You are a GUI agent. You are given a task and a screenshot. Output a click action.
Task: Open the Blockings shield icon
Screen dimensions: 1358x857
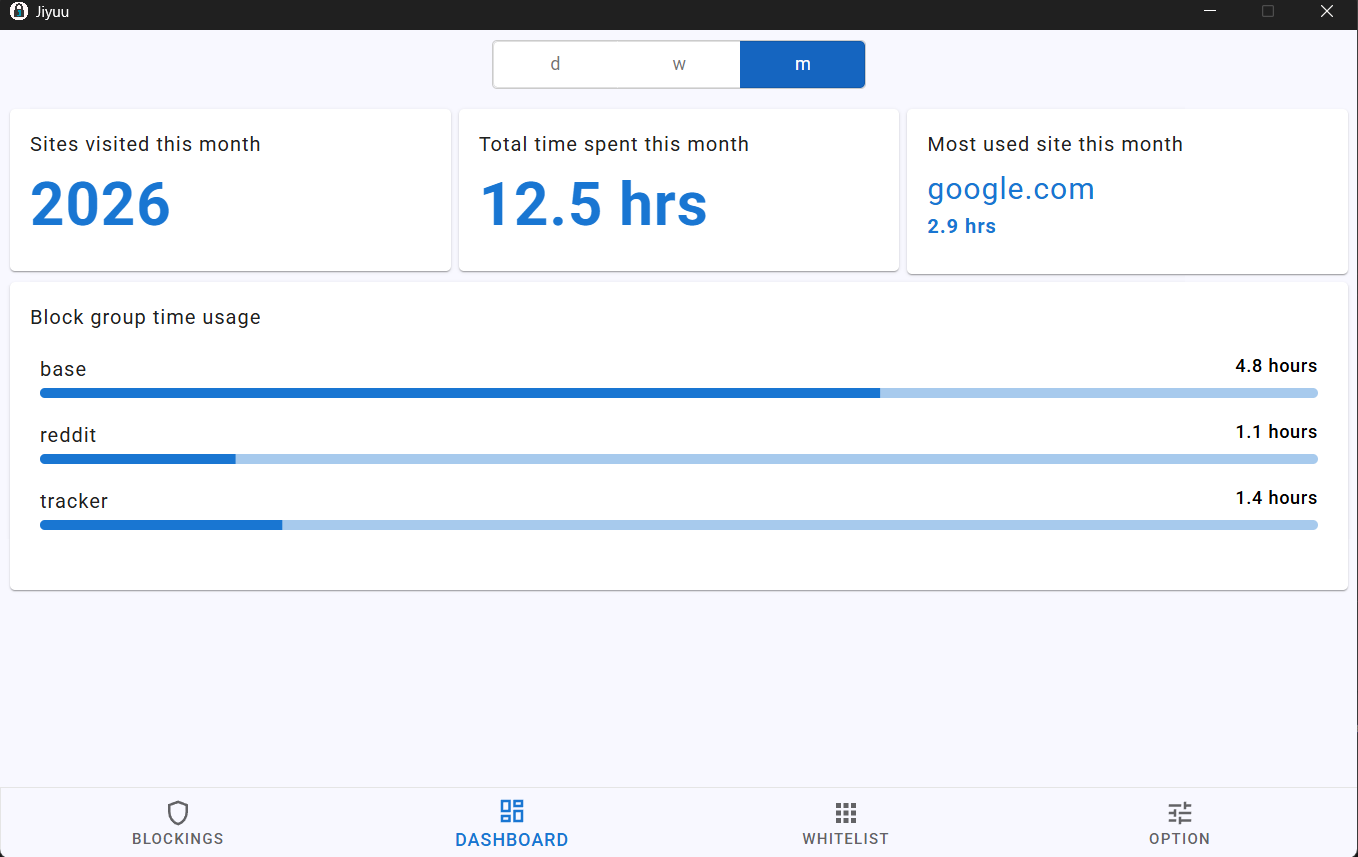[178, 812]
